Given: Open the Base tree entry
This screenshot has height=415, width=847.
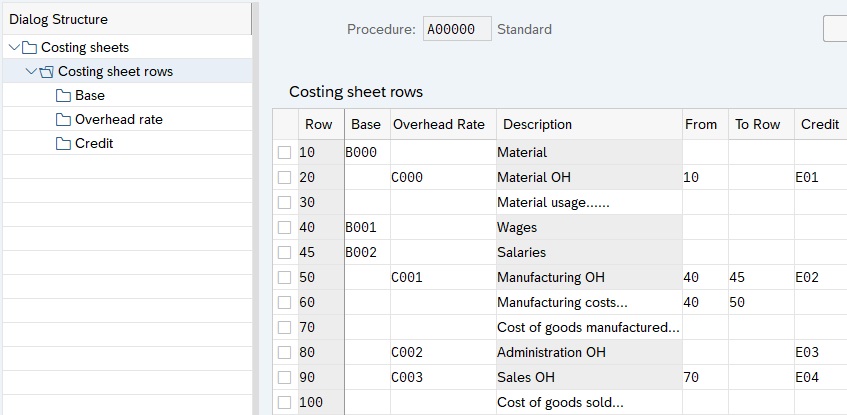Looking at the screenshot, I should click(89, 95).
